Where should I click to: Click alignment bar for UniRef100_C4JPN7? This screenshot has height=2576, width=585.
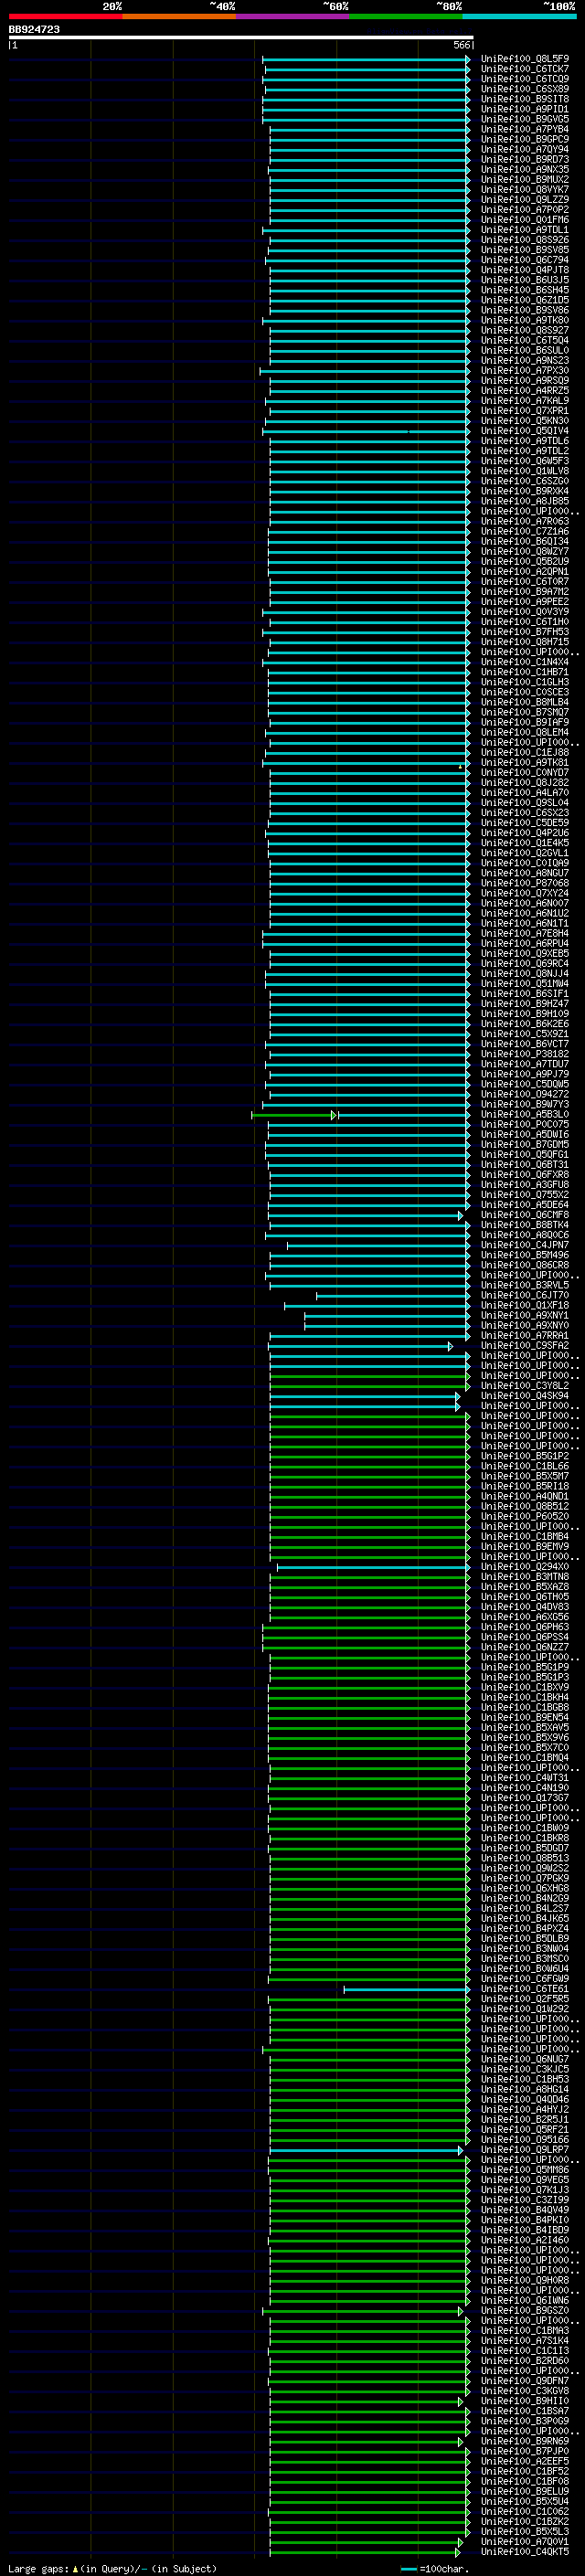coord(378,1245)
